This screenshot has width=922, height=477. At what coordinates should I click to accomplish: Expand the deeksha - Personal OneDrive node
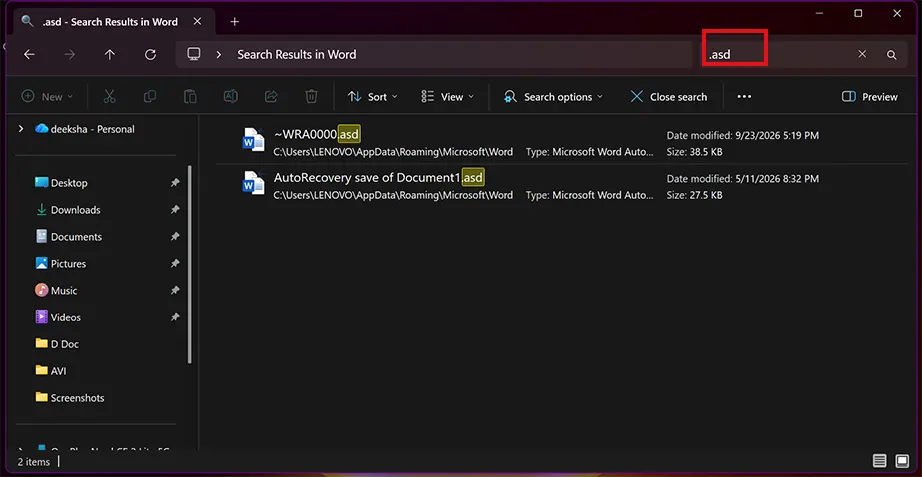tap(21, 129)
